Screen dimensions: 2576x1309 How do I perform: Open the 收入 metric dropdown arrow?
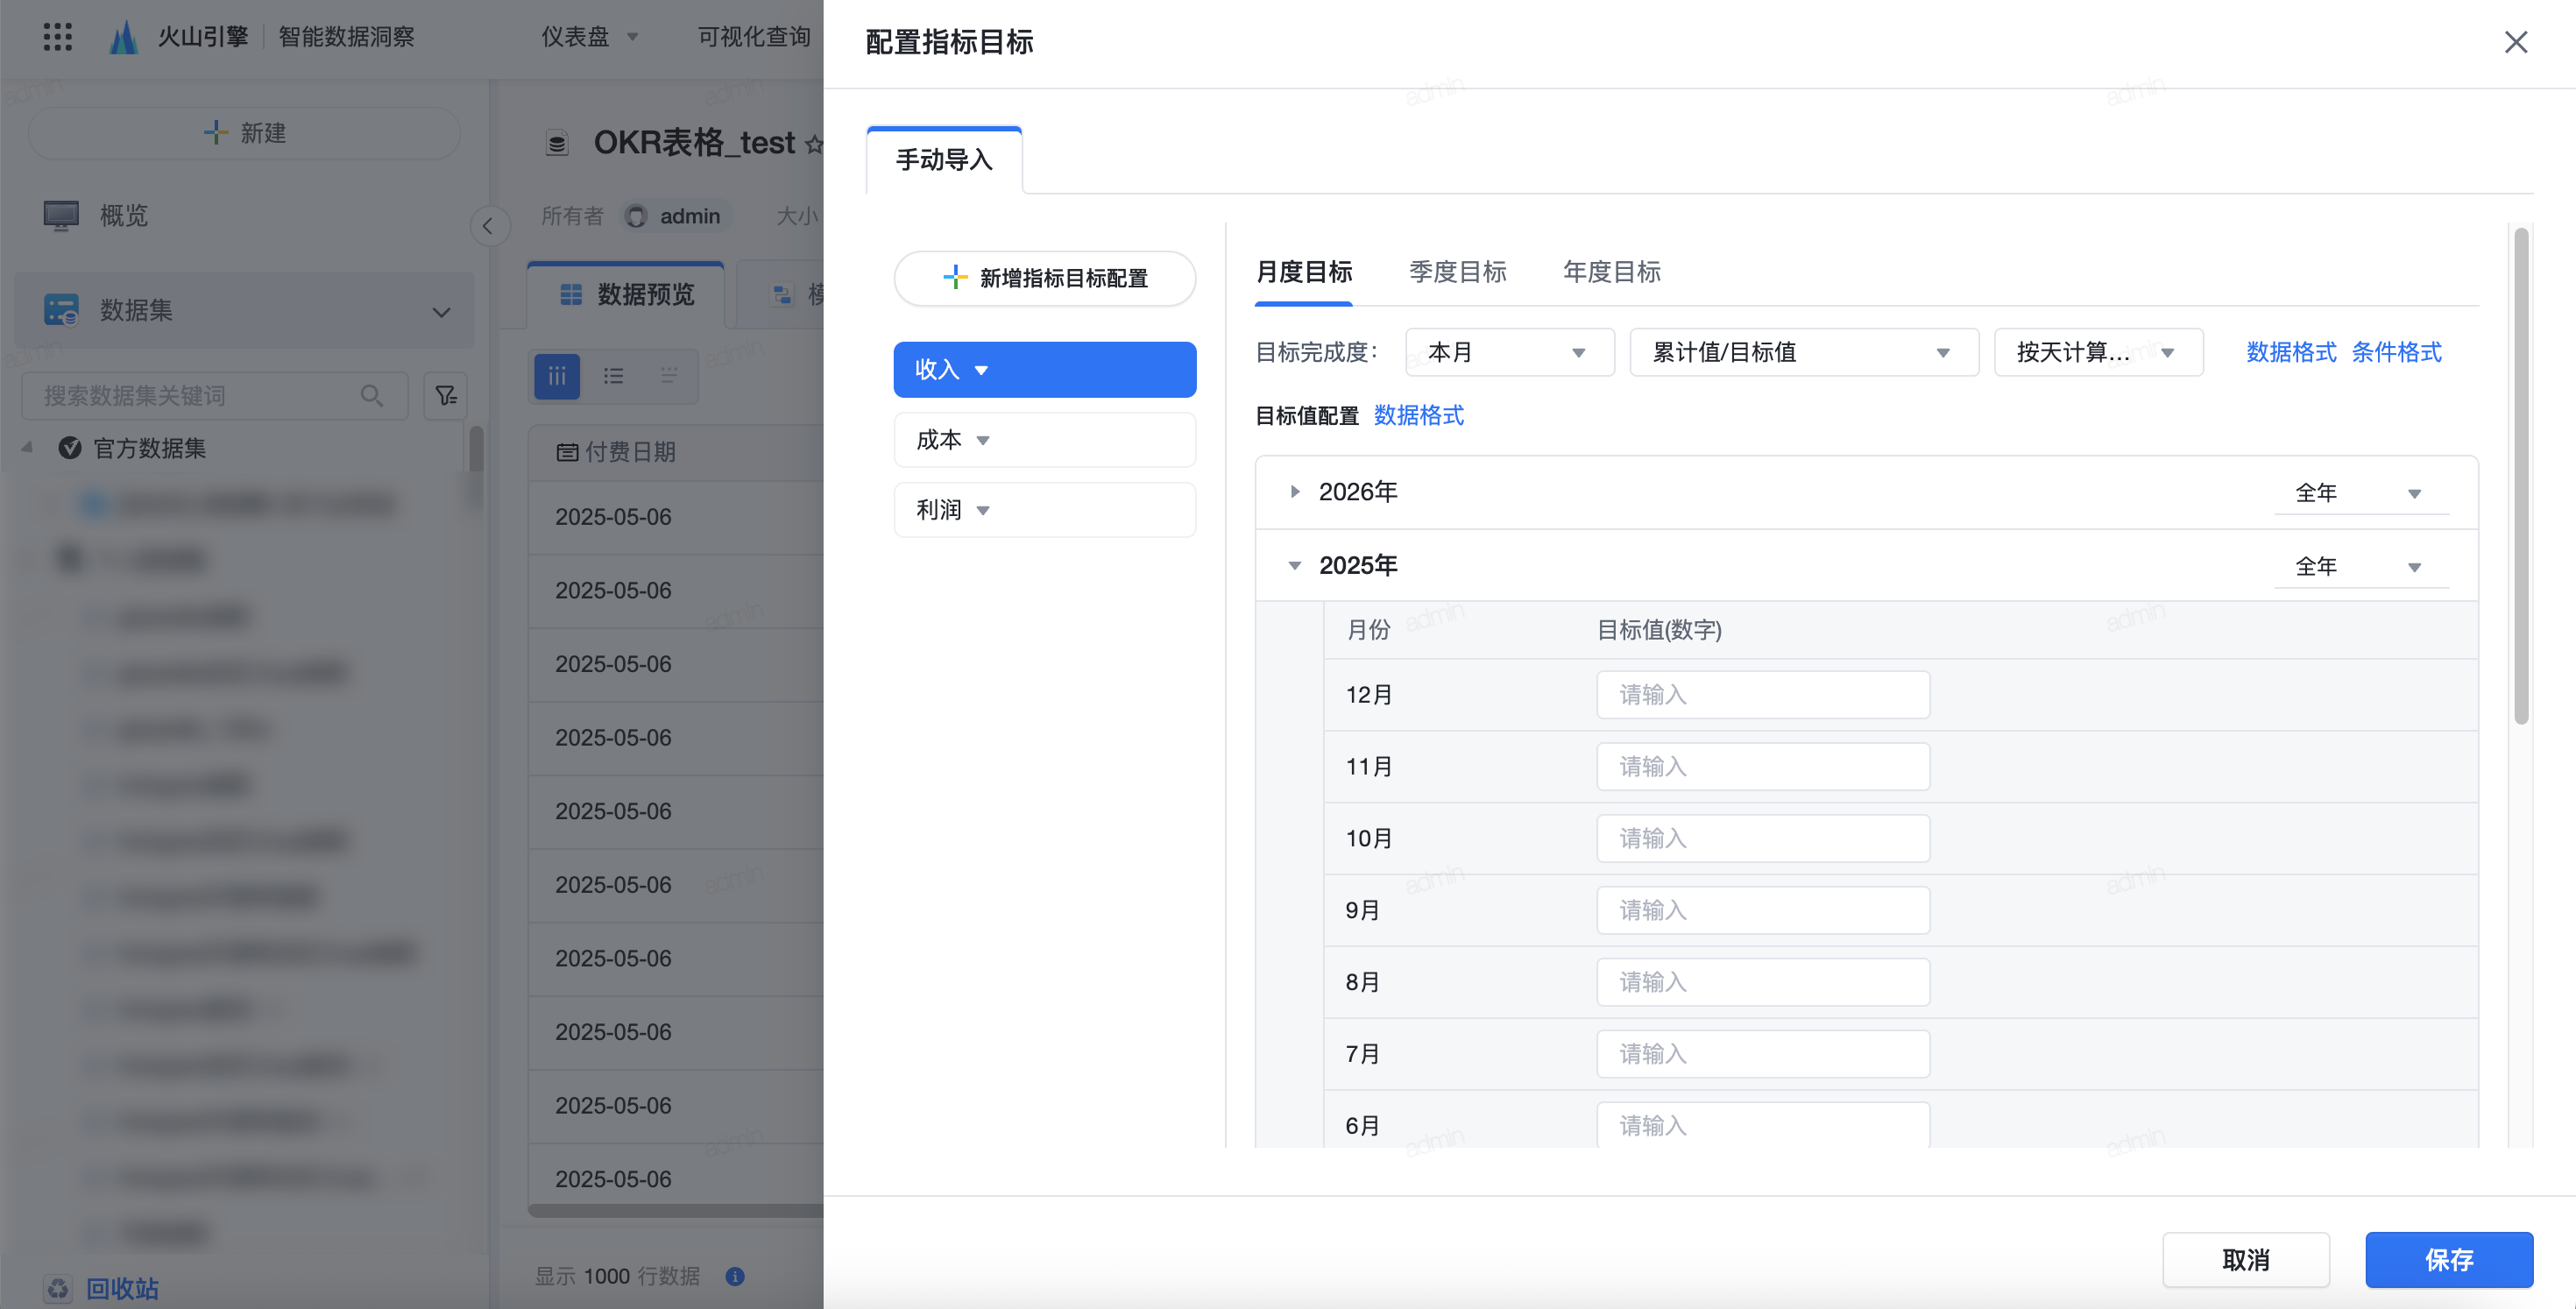[x=982, y=370]
